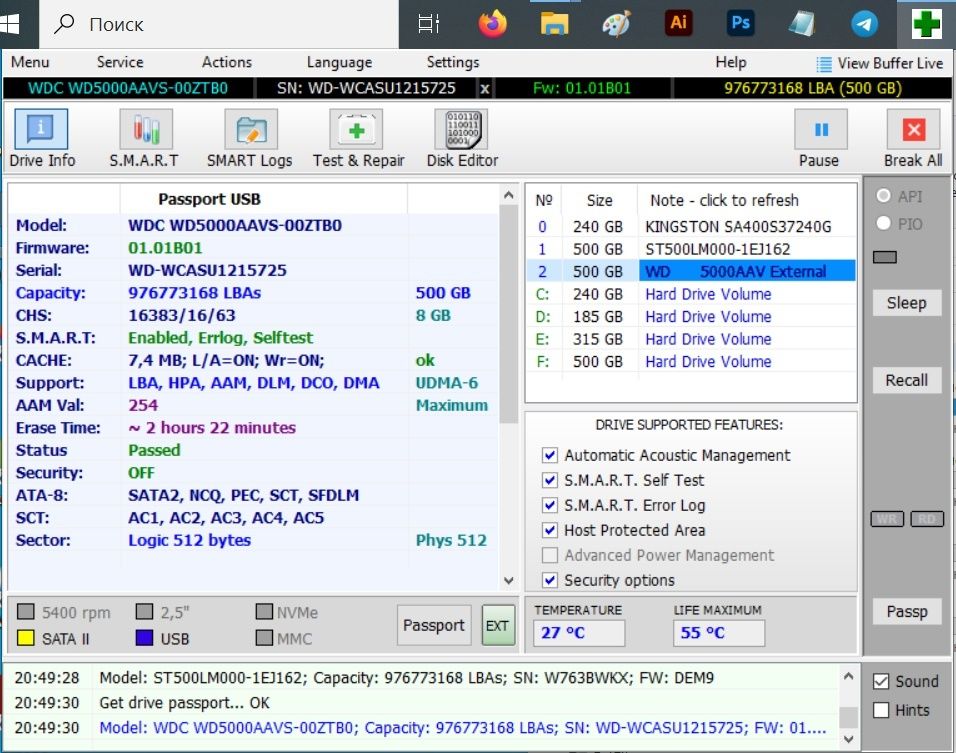956x753 pixels.
Task: Select E: 315 GB Hard Drive Volume
Action: coord(691,339)
